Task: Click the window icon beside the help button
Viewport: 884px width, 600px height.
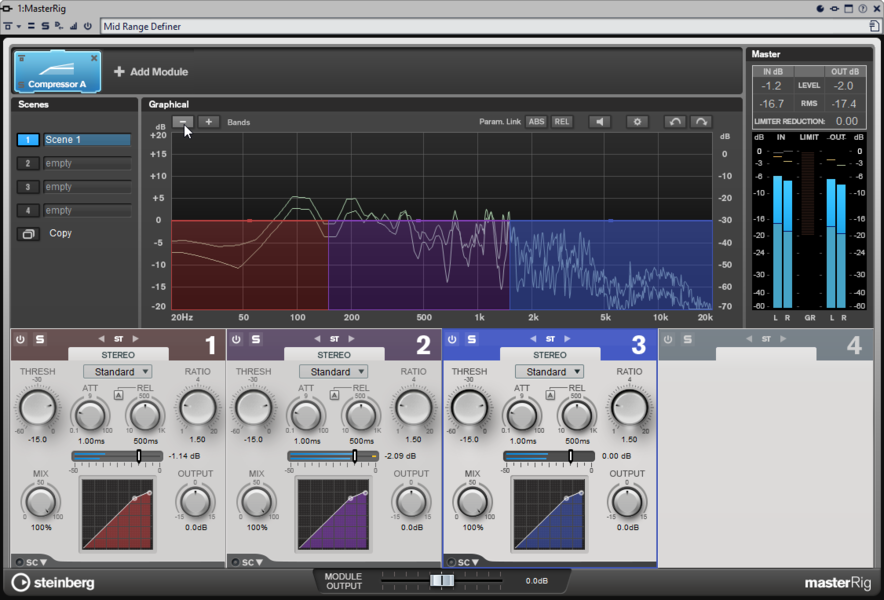Action: click(848, 8)
